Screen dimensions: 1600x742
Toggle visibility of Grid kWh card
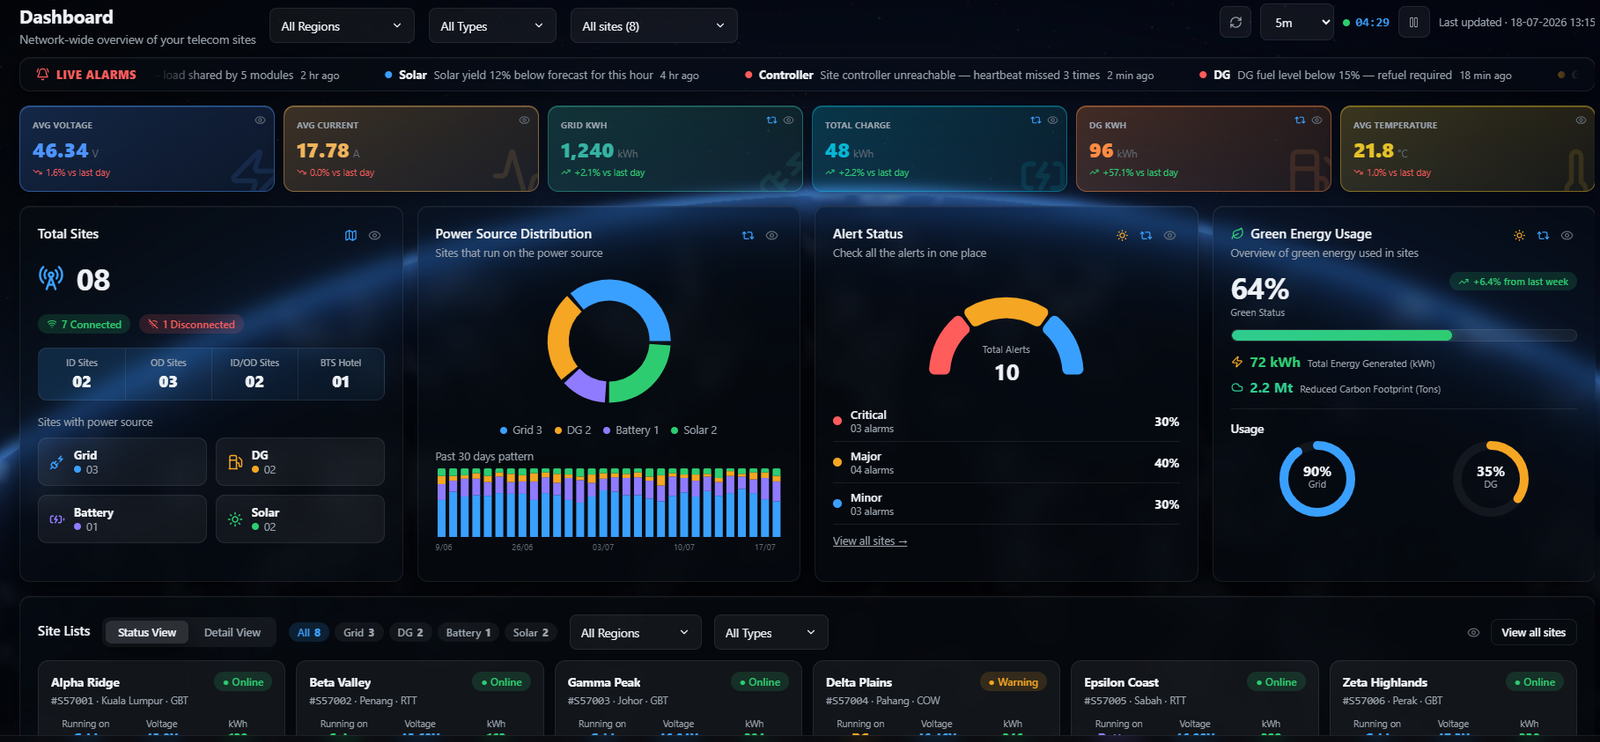(x=788, y=120)
